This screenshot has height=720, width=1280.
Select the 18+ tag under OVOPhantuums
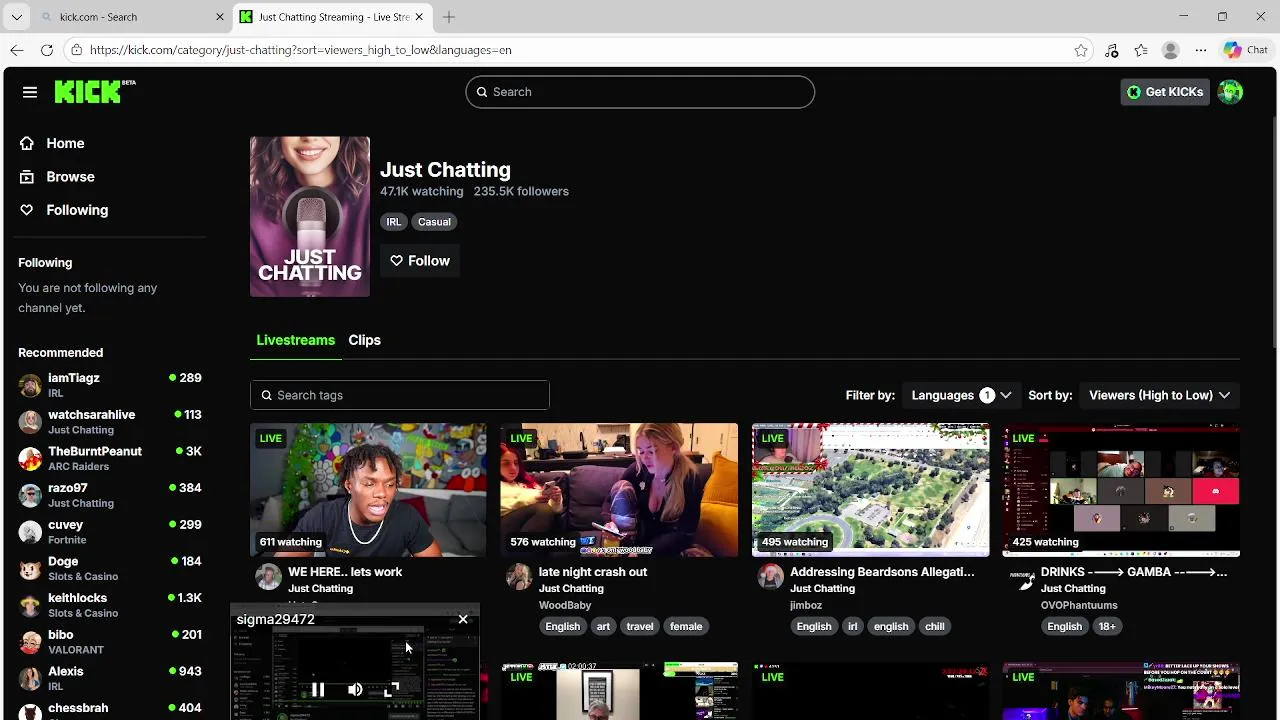tap(1107, 626)
